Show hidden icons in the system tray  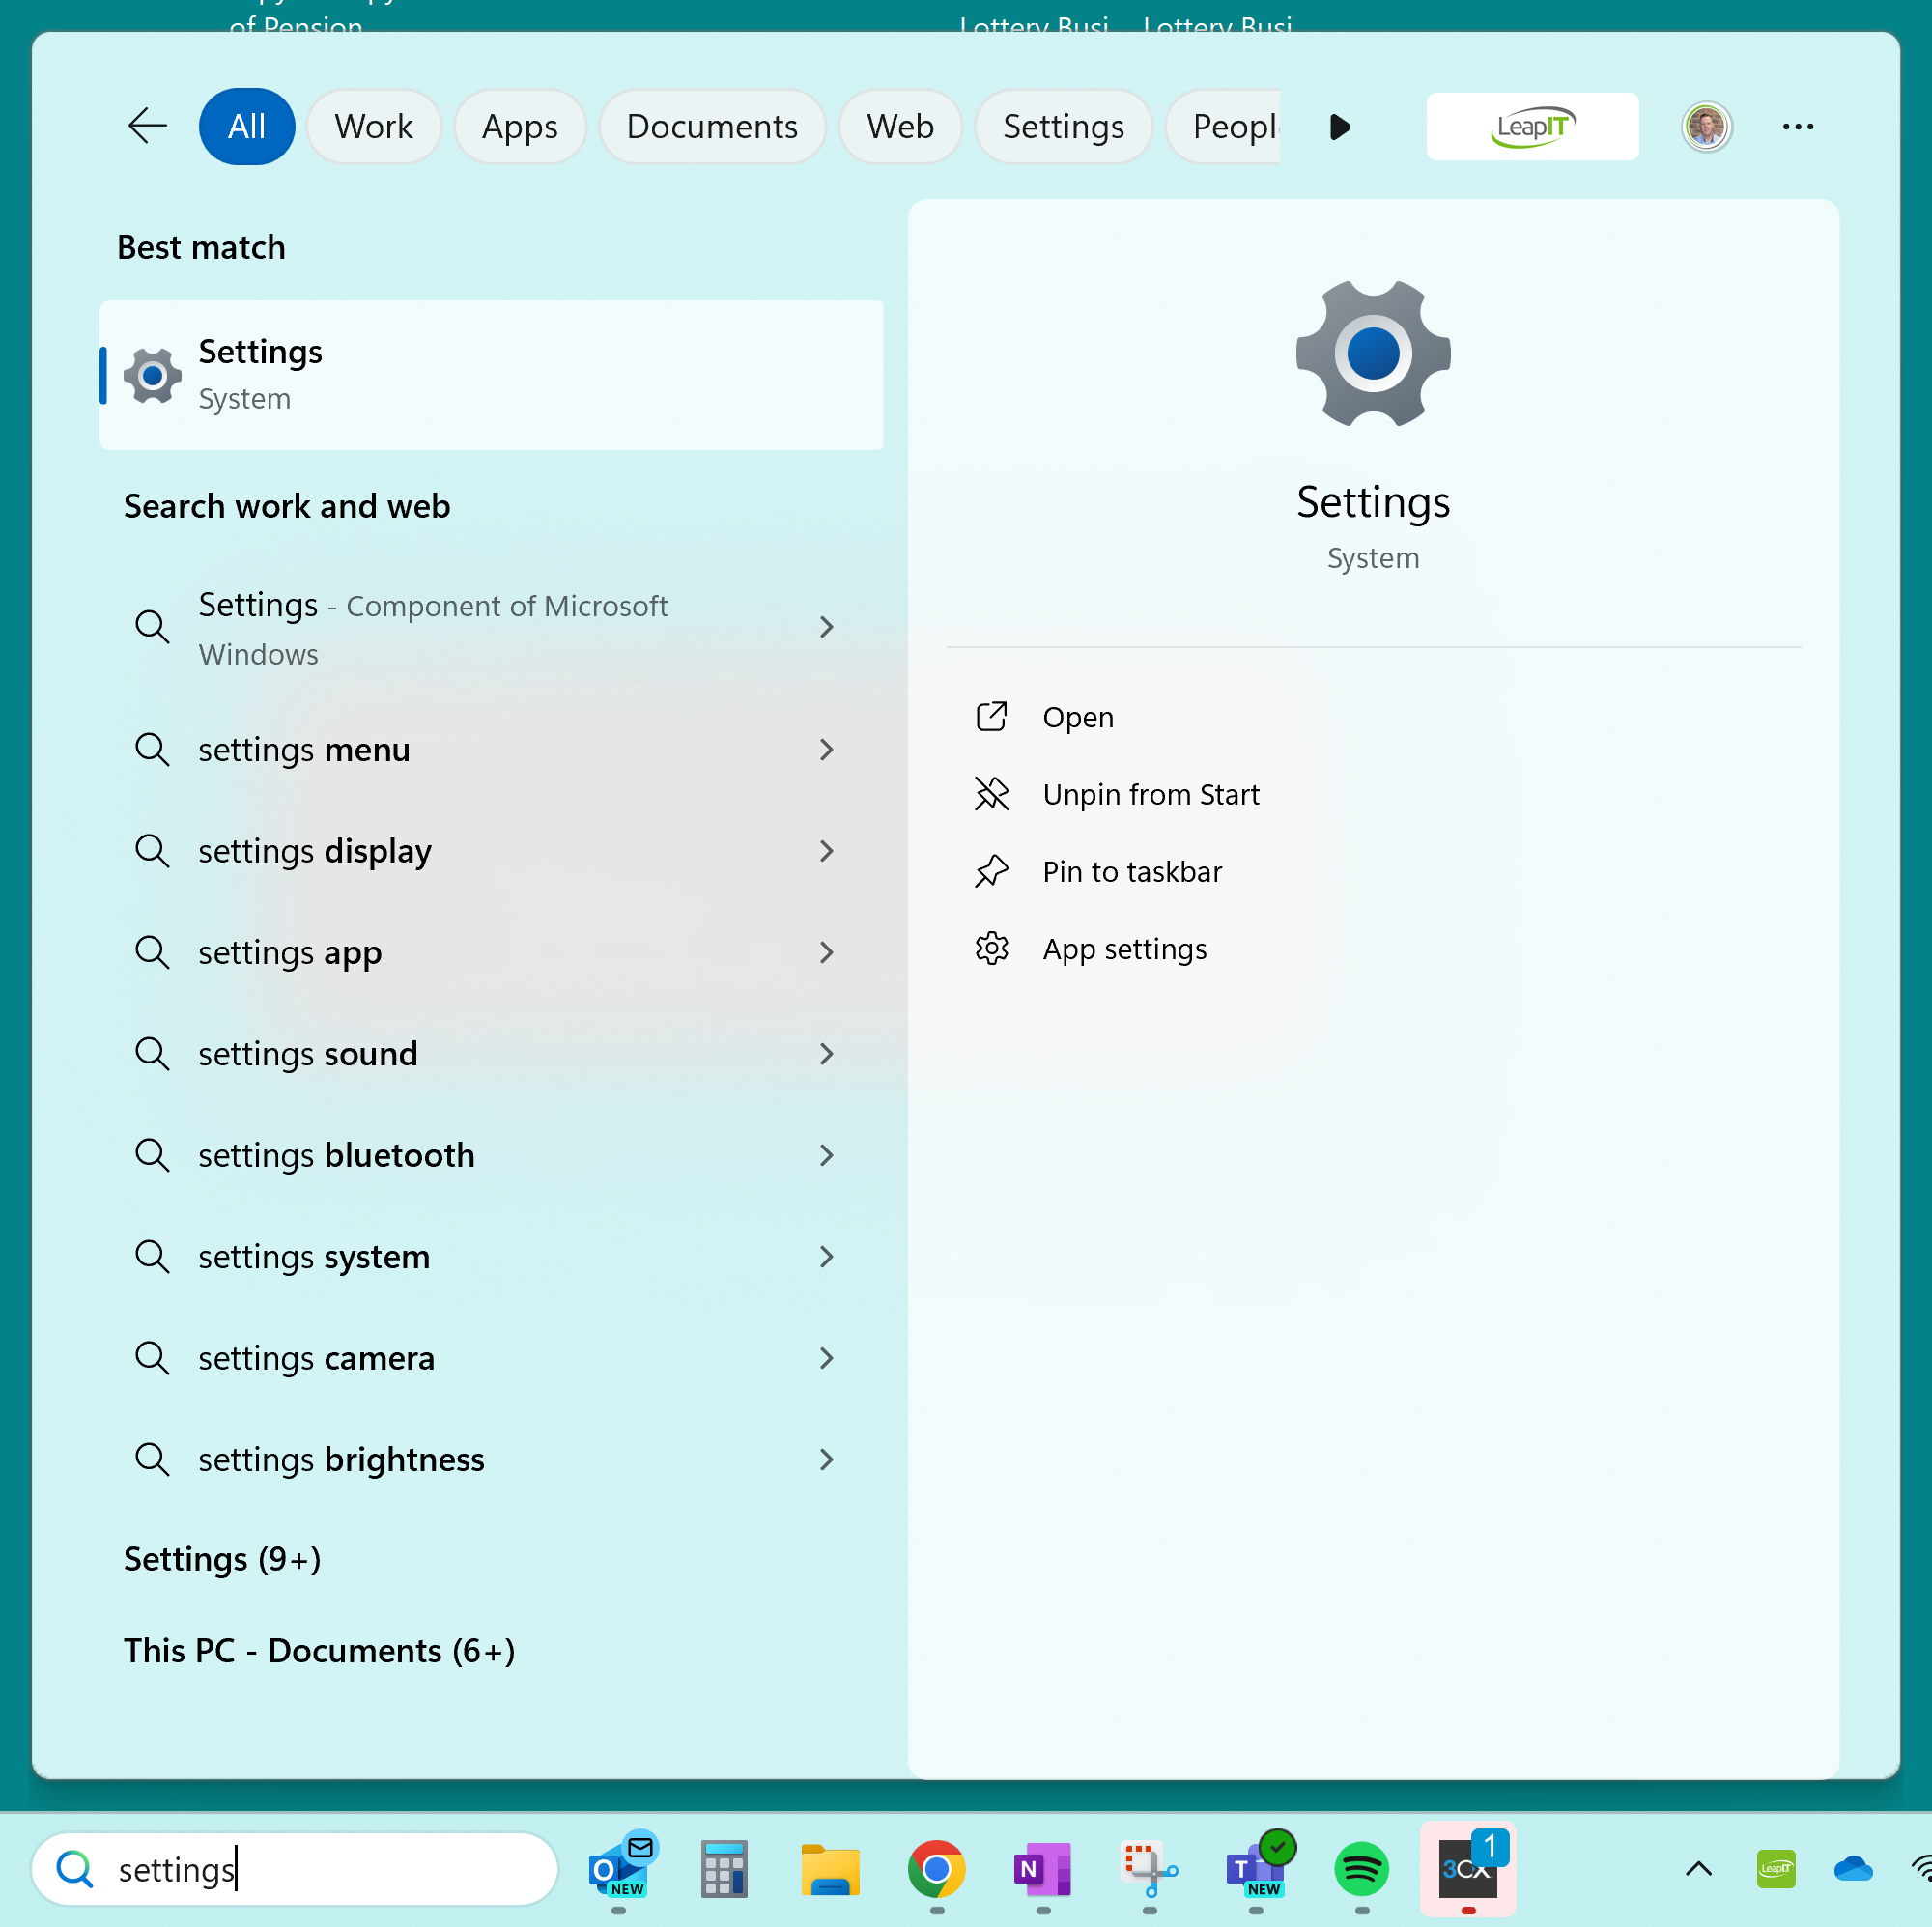point(1697,1869)
